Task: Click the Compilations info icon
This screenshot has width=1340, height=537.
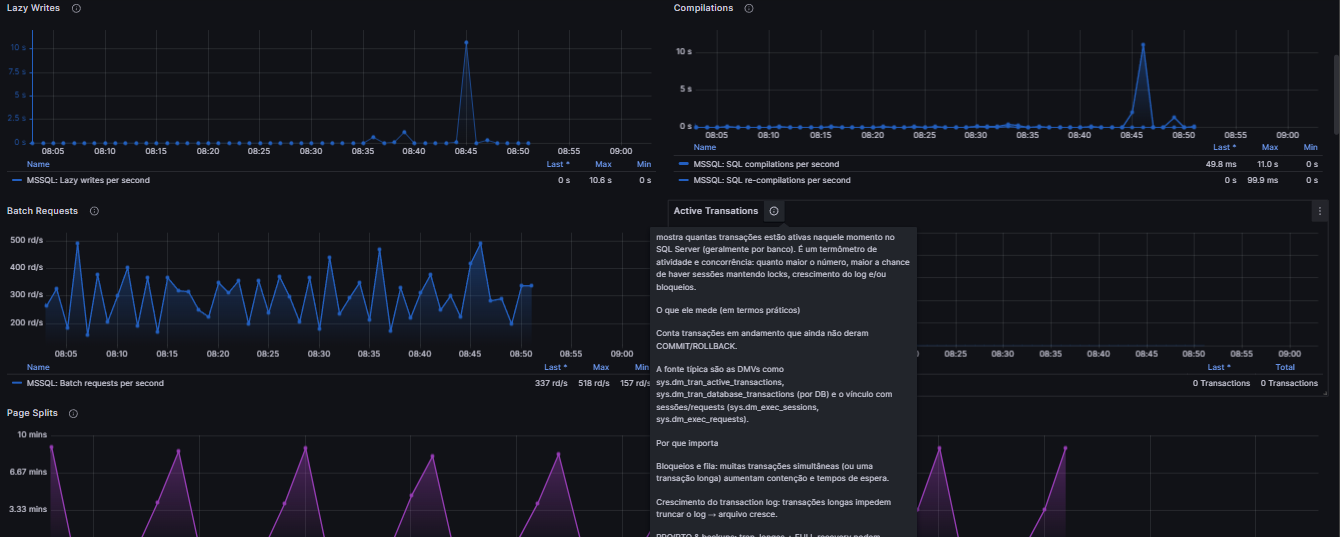Action: tap(749, 8)
